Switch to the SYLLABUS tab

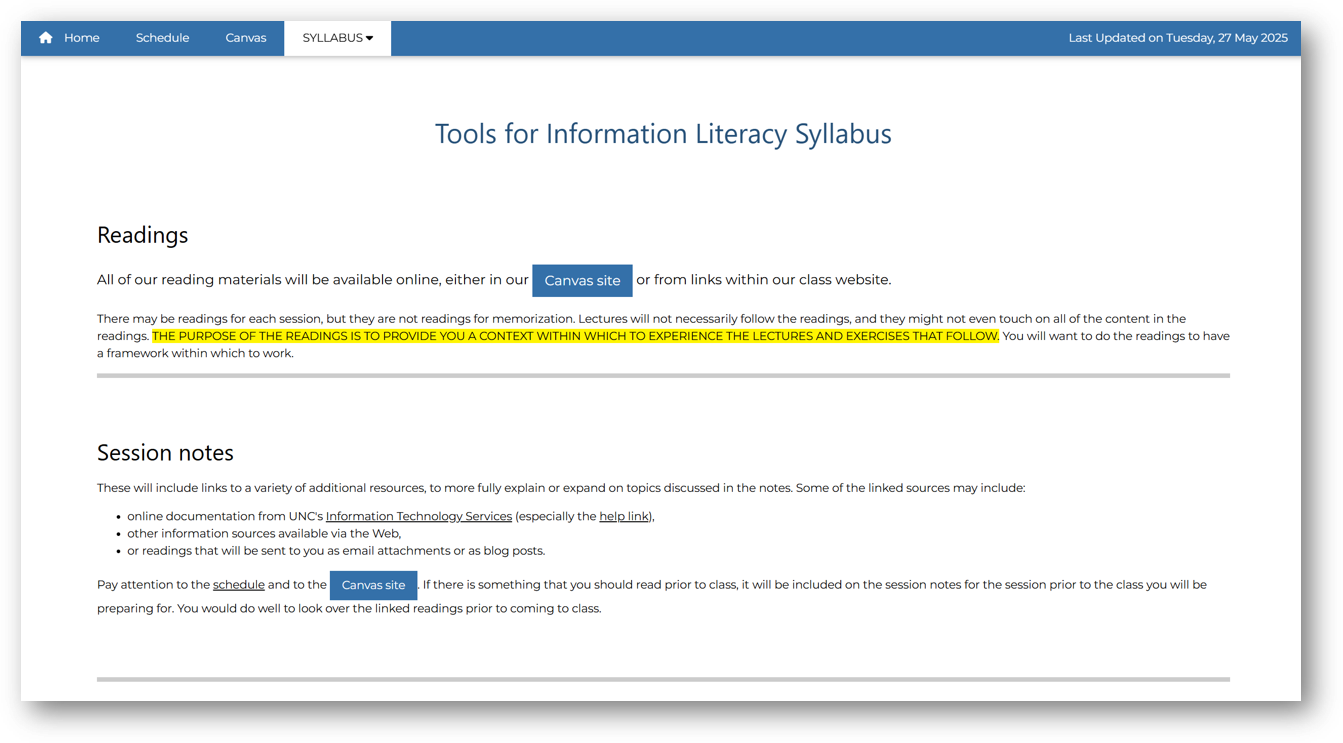(x=330, y=37)
